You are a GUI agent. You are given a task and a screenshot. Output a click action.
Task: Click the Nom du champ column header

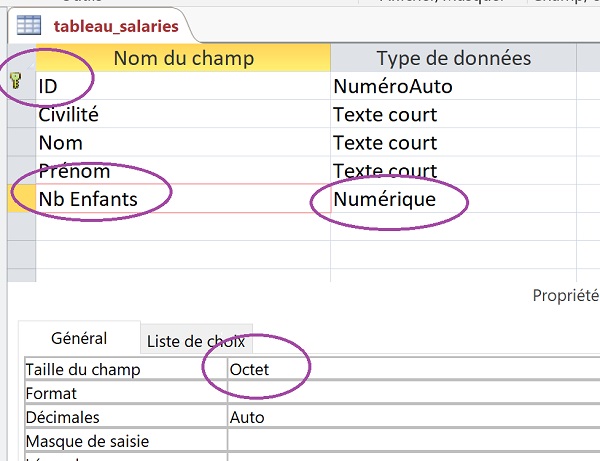[x=183, y=58]
